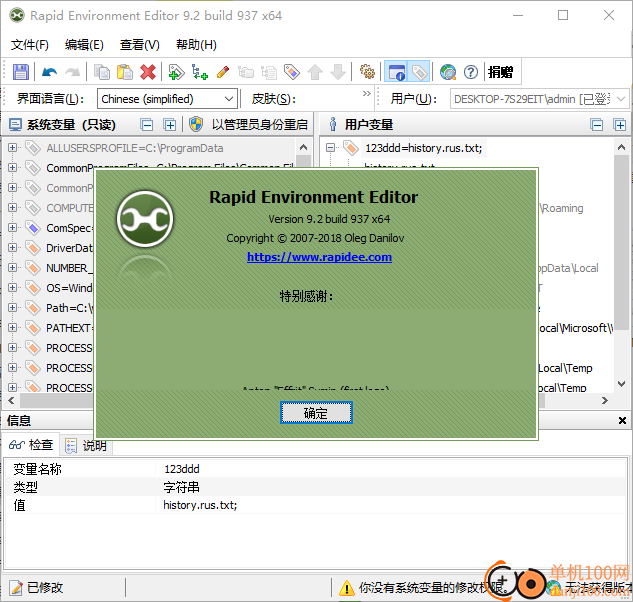
Task: Expand the DriverDat… variable node
Action: tap(12, 248)
